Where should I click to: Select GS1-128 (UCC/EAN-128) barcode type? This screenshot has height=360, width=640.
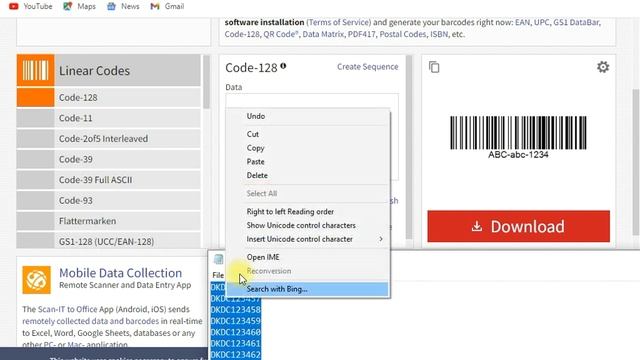(x=109, y=241)
